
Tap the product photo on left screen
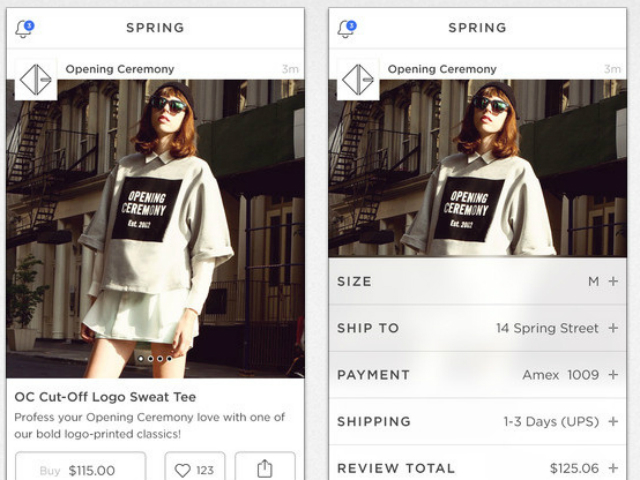pyautogui.click(x=155, y=229)
